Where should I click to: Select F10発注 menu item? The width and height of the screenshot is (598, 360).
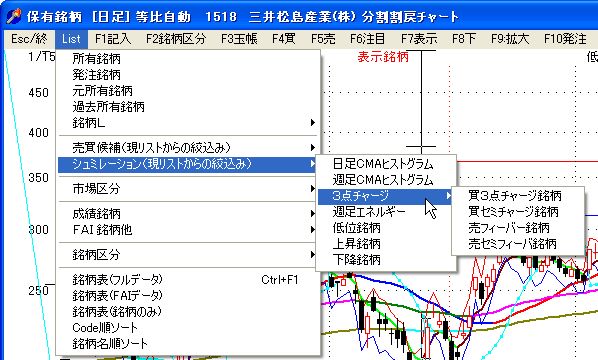[565, 39]
